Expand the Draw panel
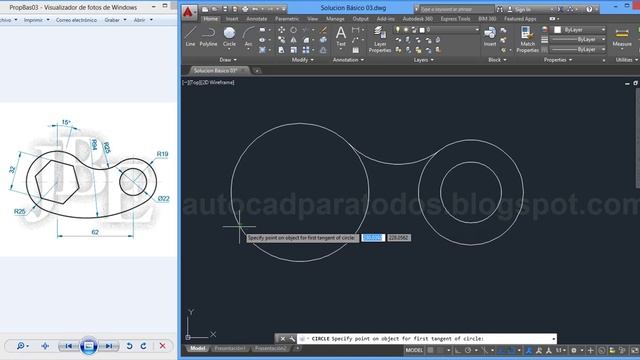The height and width of the screenshot is (360, 640). point(228,60)
